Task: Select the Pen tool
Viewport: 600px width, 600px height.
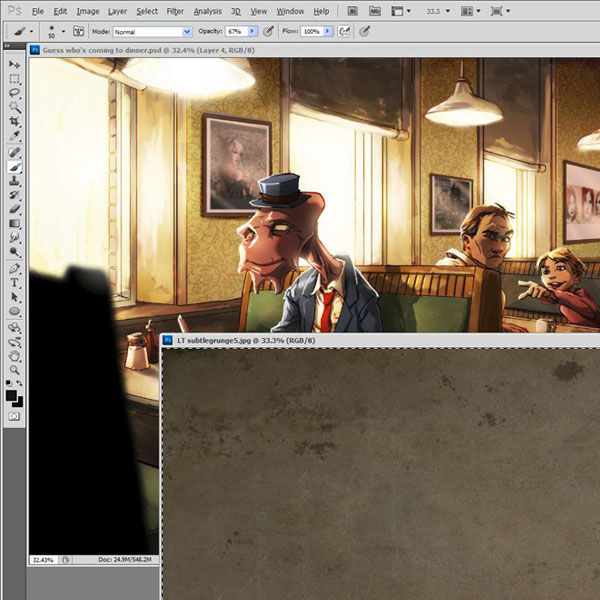Action: [15, 269]
